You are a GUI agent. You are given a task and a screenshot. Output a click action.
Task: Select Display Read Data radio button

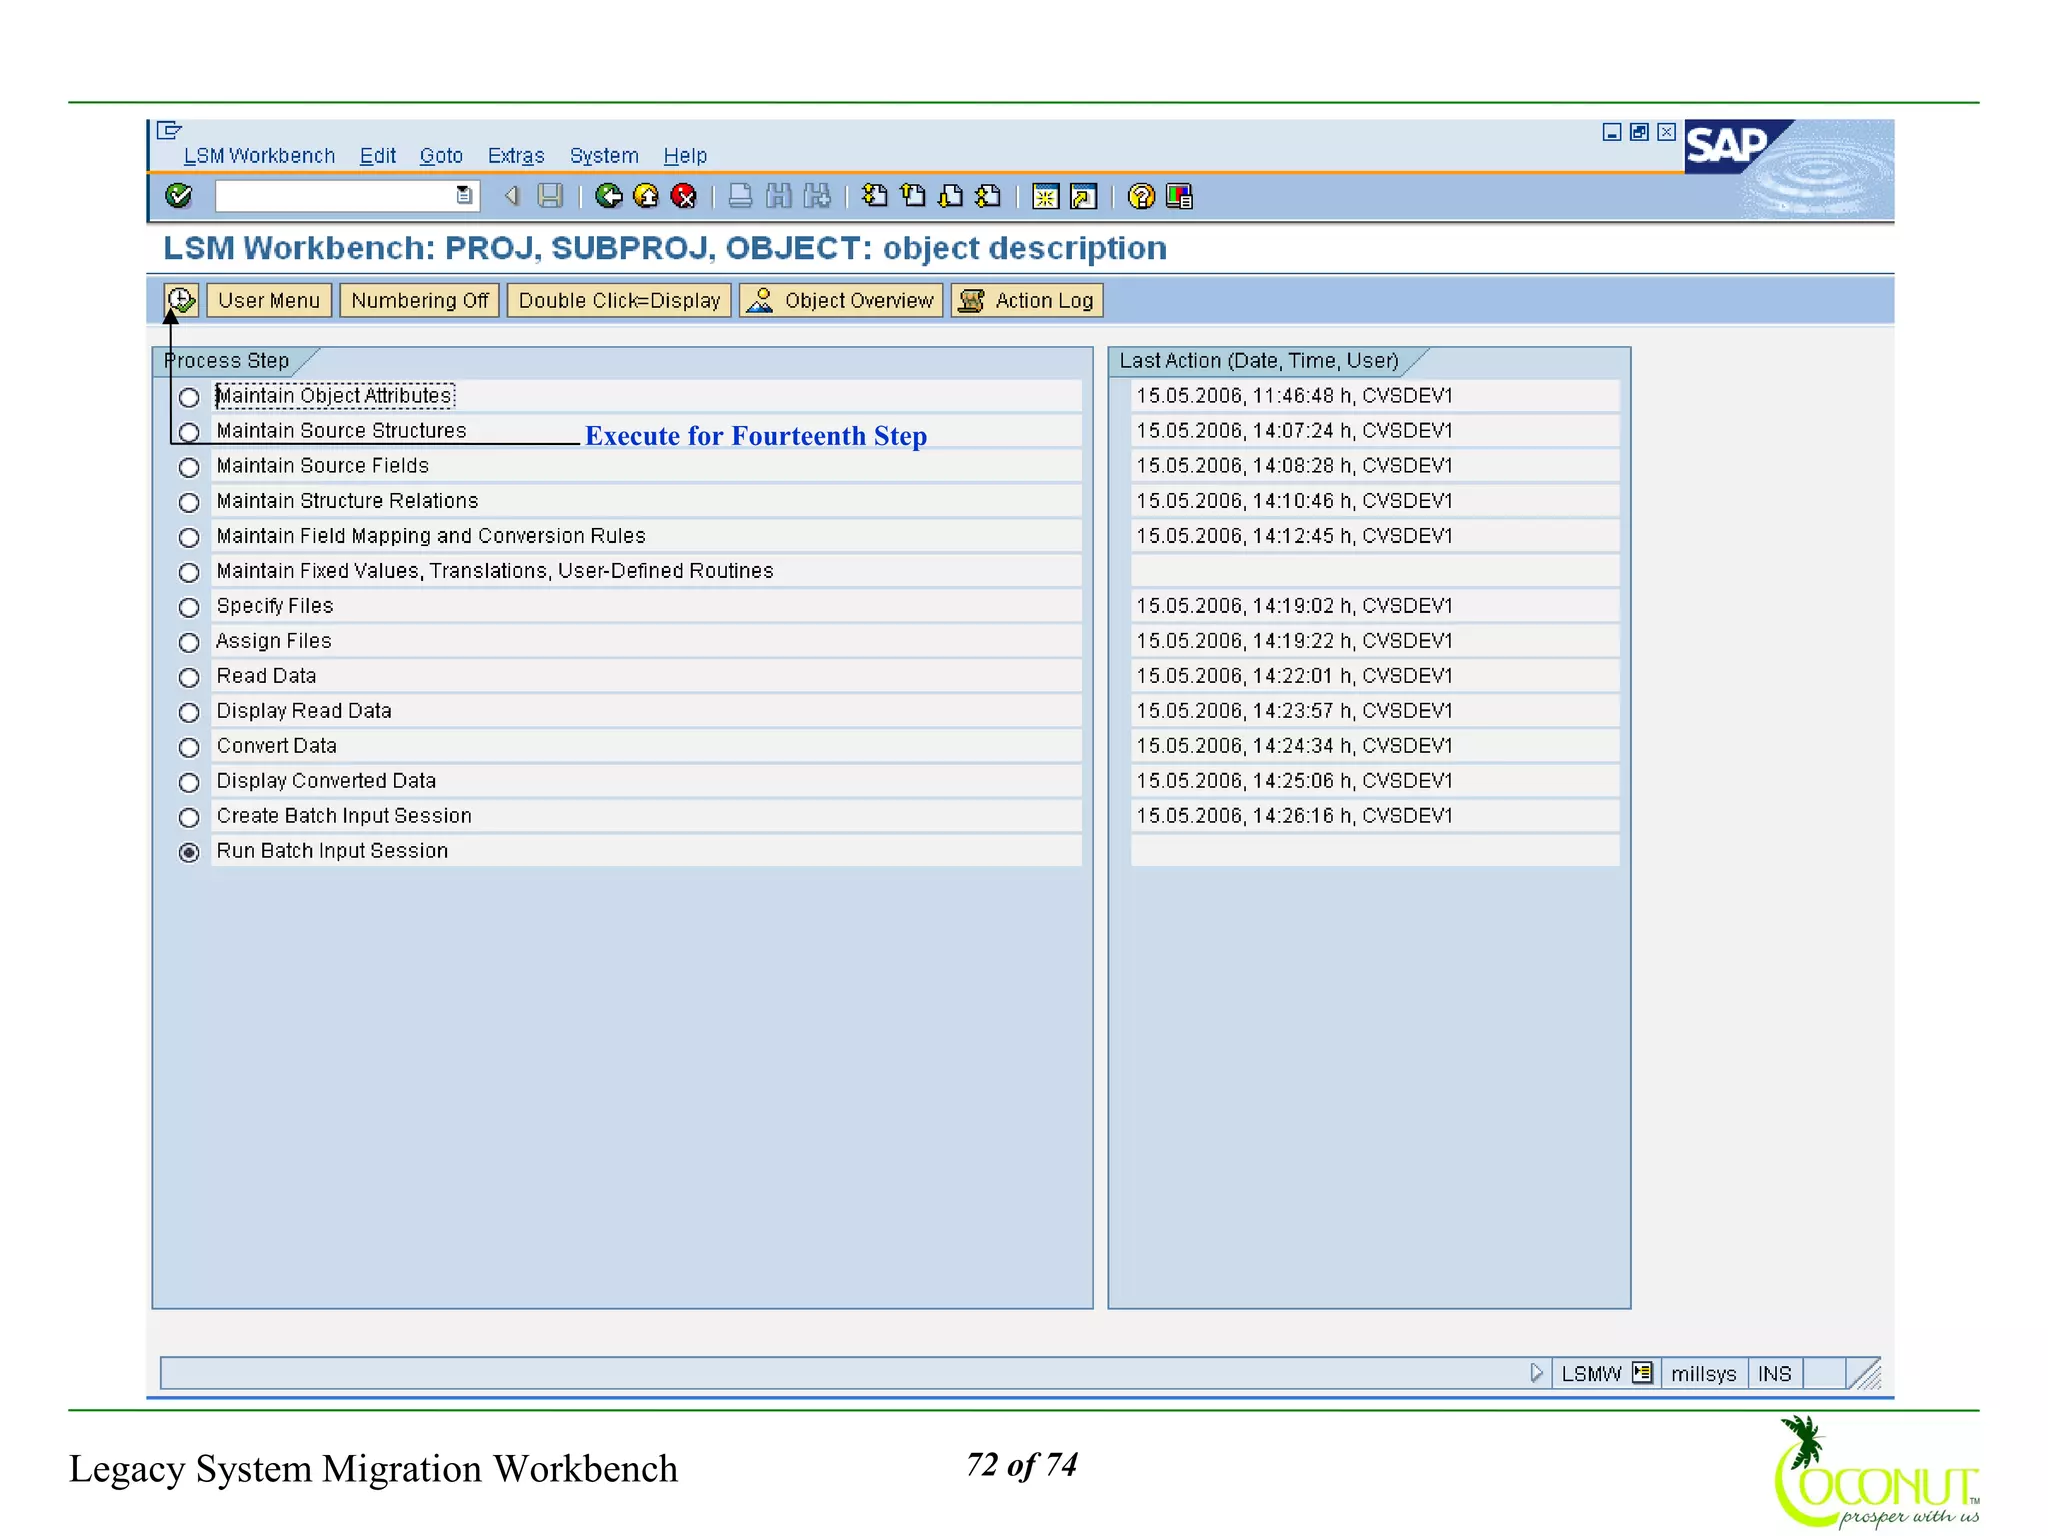click(x=189, y=712)
